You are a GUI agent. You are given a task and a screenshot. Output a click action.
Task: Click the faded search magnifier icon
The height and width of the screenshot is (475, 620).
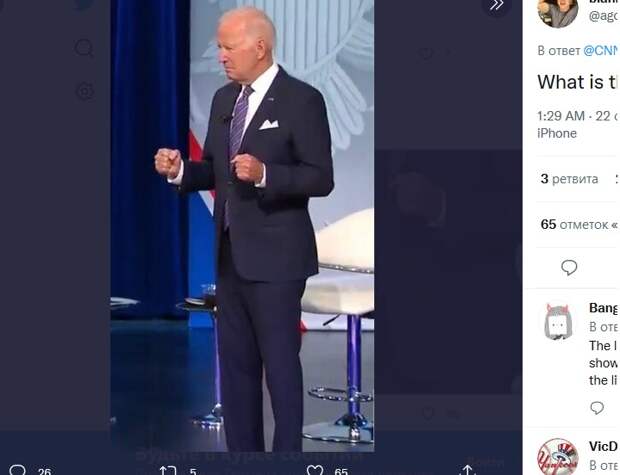tap(84, 48)
